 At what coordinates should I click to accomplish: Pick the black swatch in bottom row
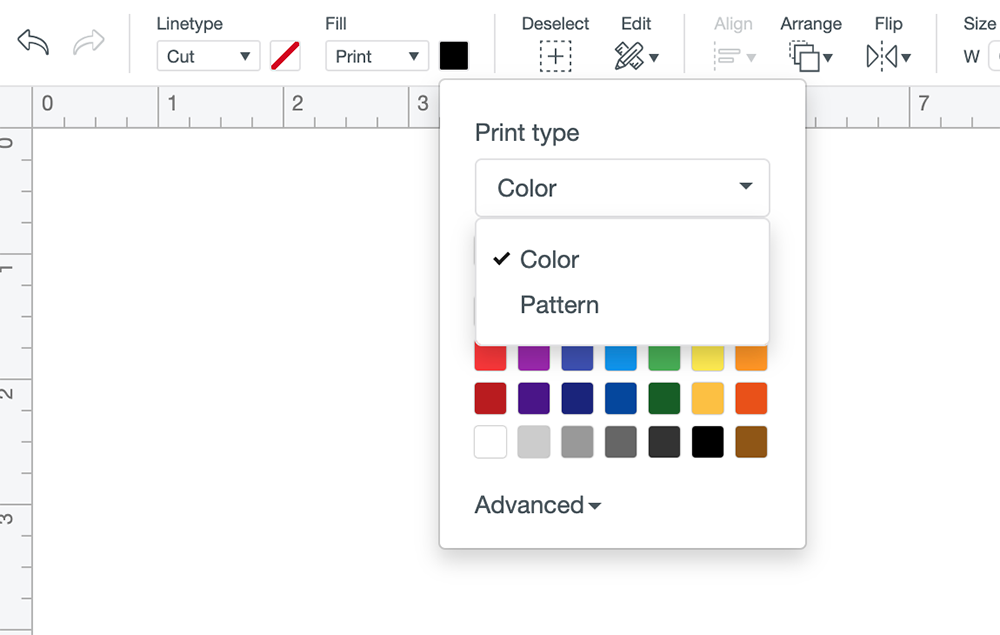[707, 442]
